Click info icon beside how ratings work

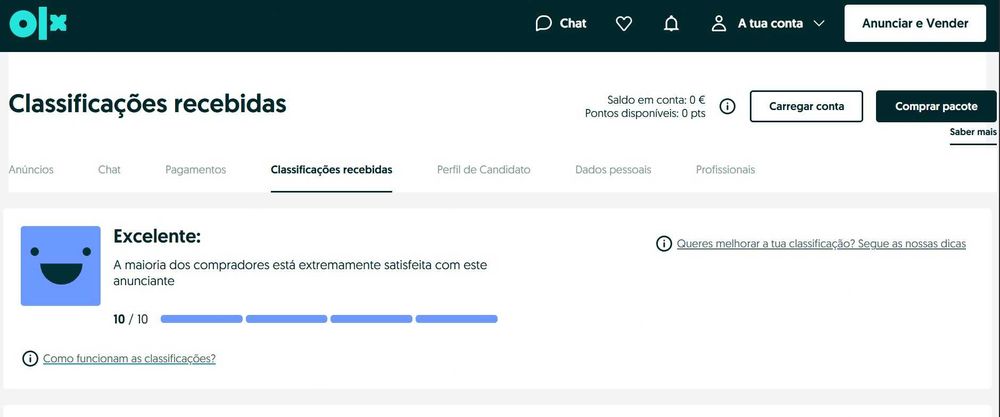point(30,358)
